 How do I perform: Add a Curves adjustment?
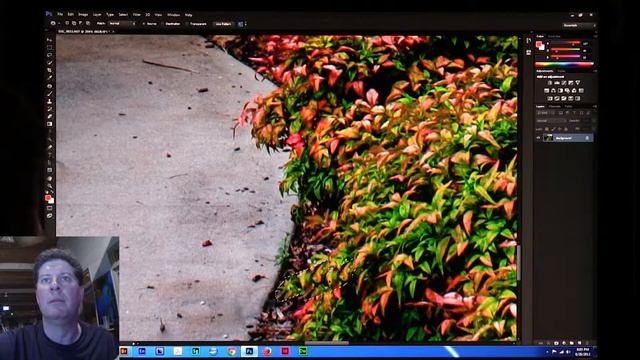[x=564, y=83]
